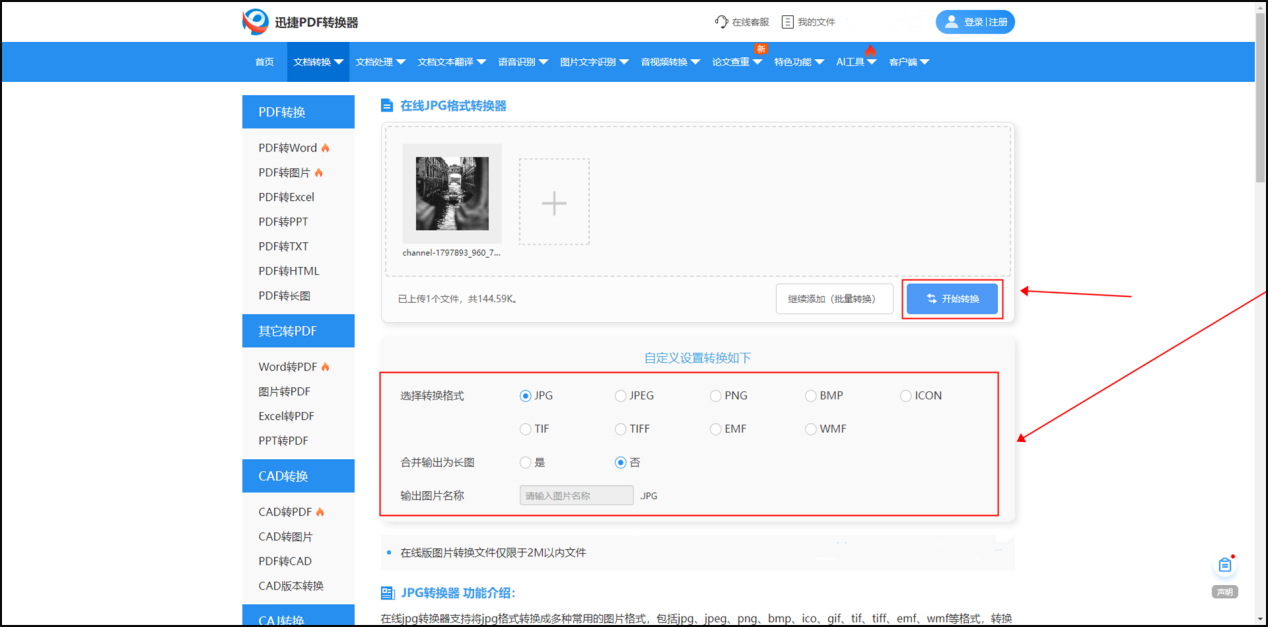Click the flame icon on AI工具
The width and height of the screenshot is (1268, 627).
coord(869,52)
